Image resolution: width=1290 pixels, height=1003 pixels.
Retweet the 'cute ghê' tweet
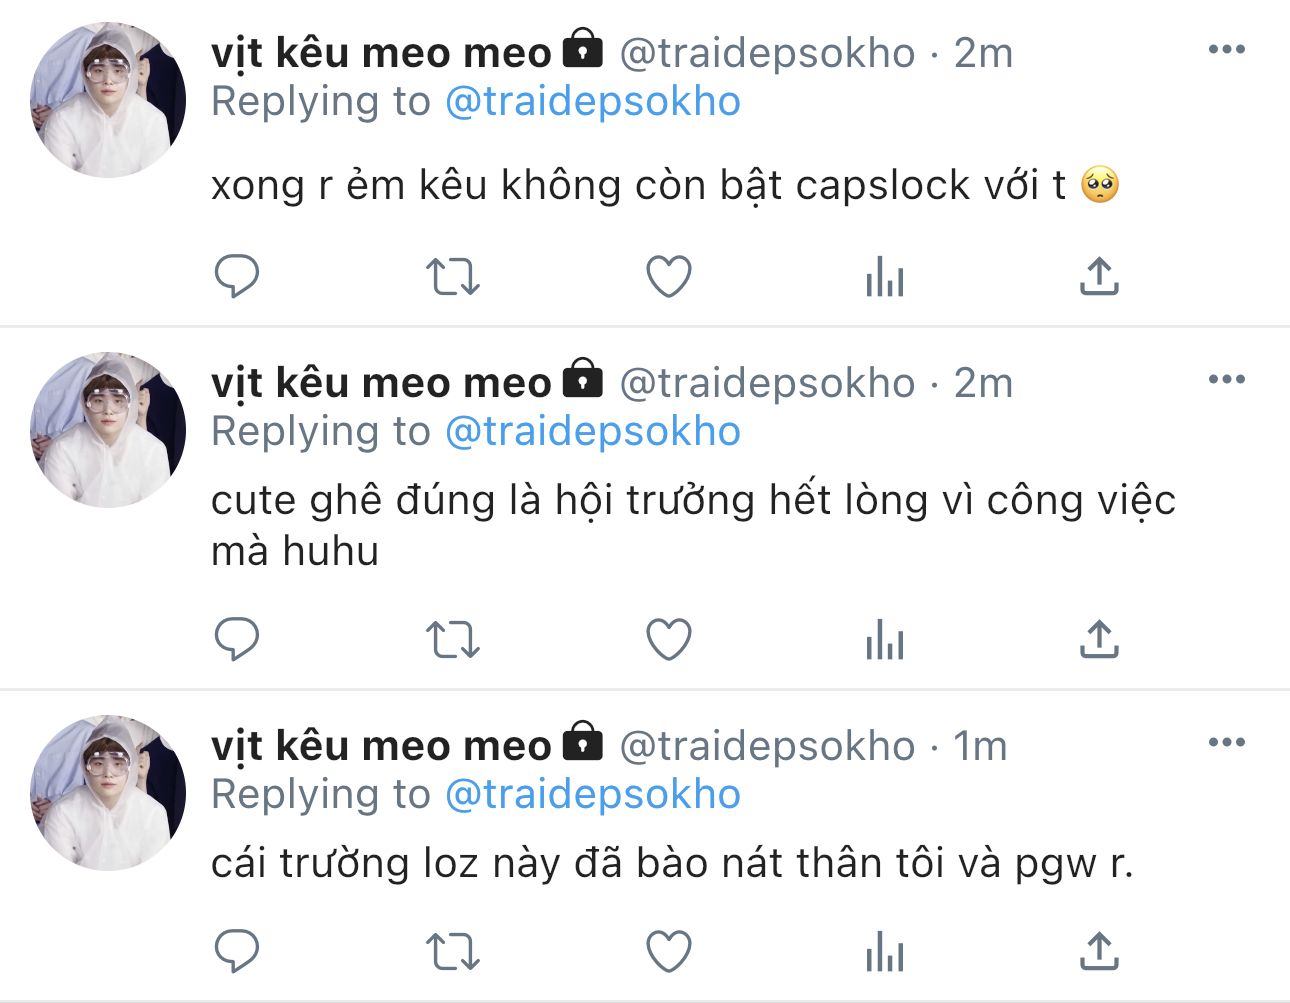(x=453, y=640)
